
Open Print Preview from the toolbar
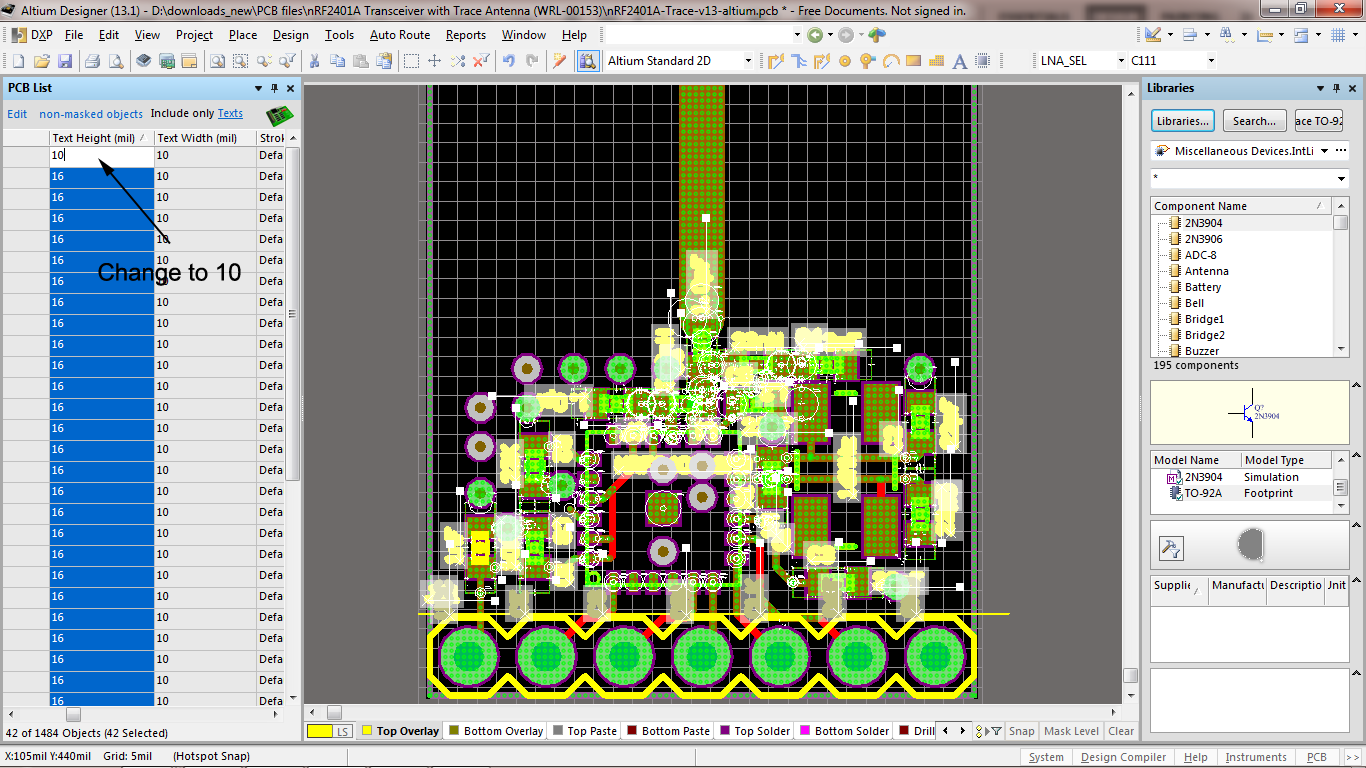coord(115,61)
